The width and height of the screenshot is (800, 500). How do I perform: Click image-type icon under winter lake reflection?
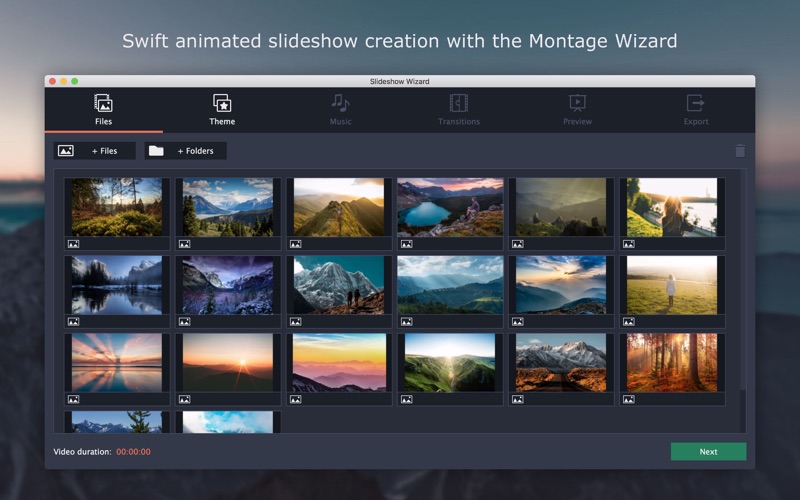(x=73, y=321)
